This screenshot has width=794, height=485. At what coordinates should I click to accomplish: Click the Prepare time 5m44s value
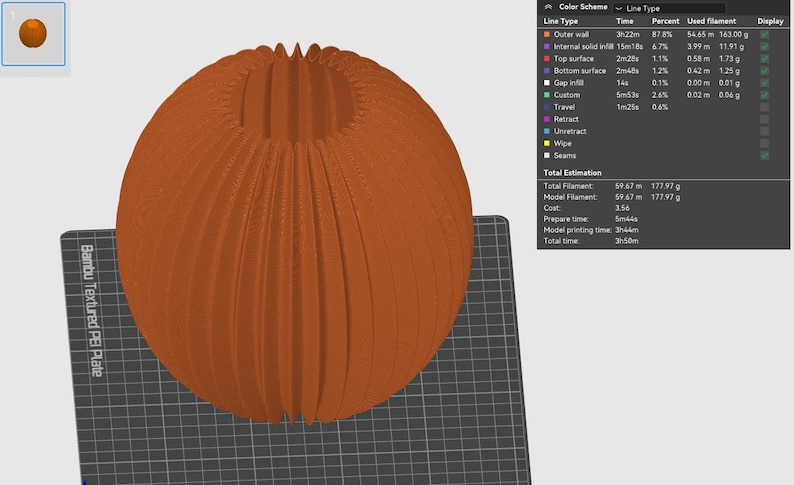tap(626, 219)
